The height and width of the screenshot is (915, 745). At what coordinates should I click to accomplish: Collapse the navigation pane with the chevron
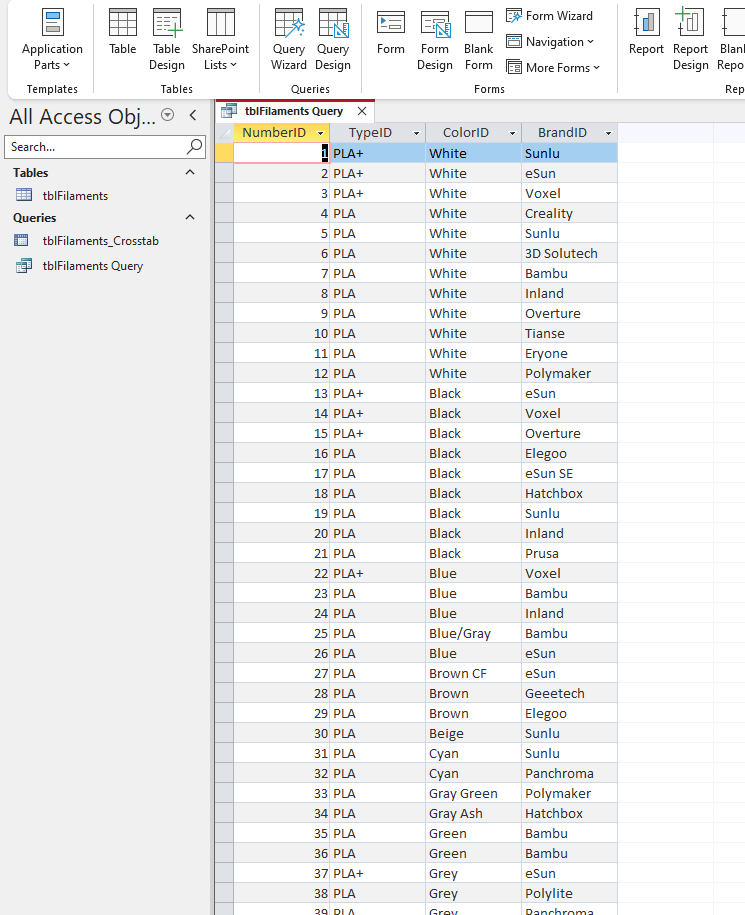pos(193,115)
